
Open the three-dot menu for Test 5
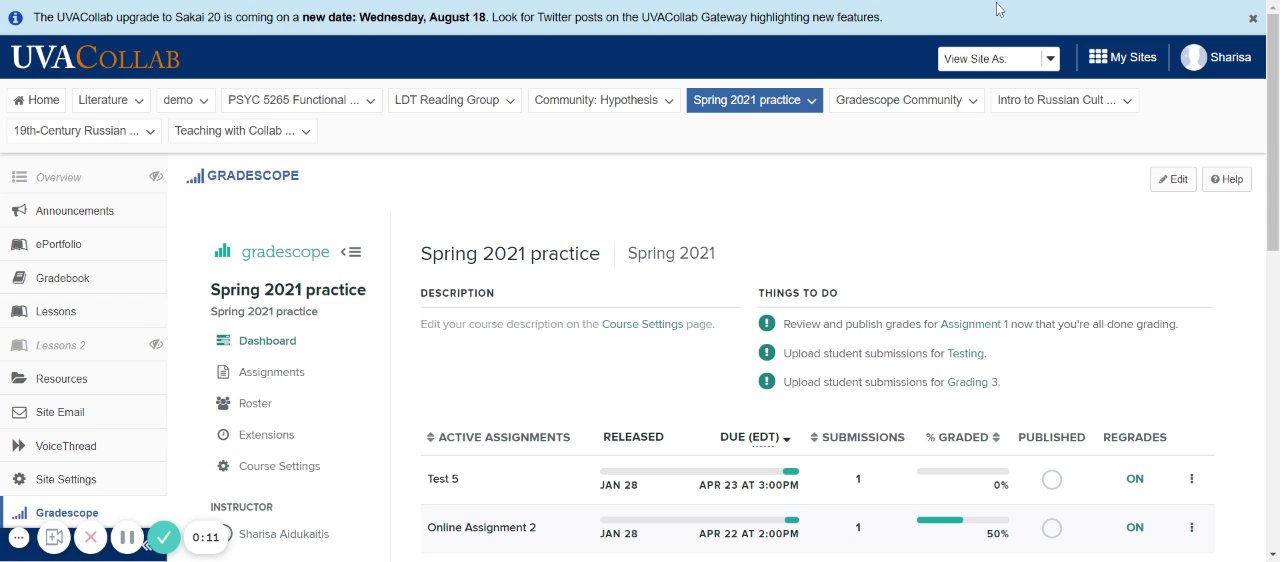coord(1192,479)
